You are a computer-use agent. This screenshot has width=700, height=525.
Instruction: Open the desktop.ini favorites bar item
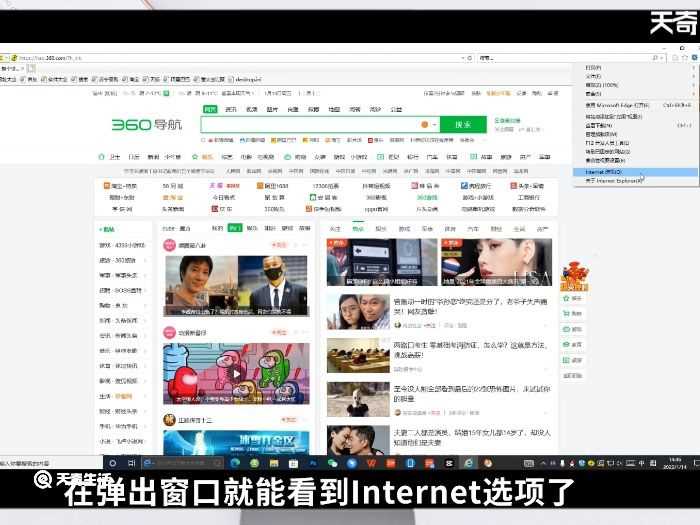(x=245, y=79)
